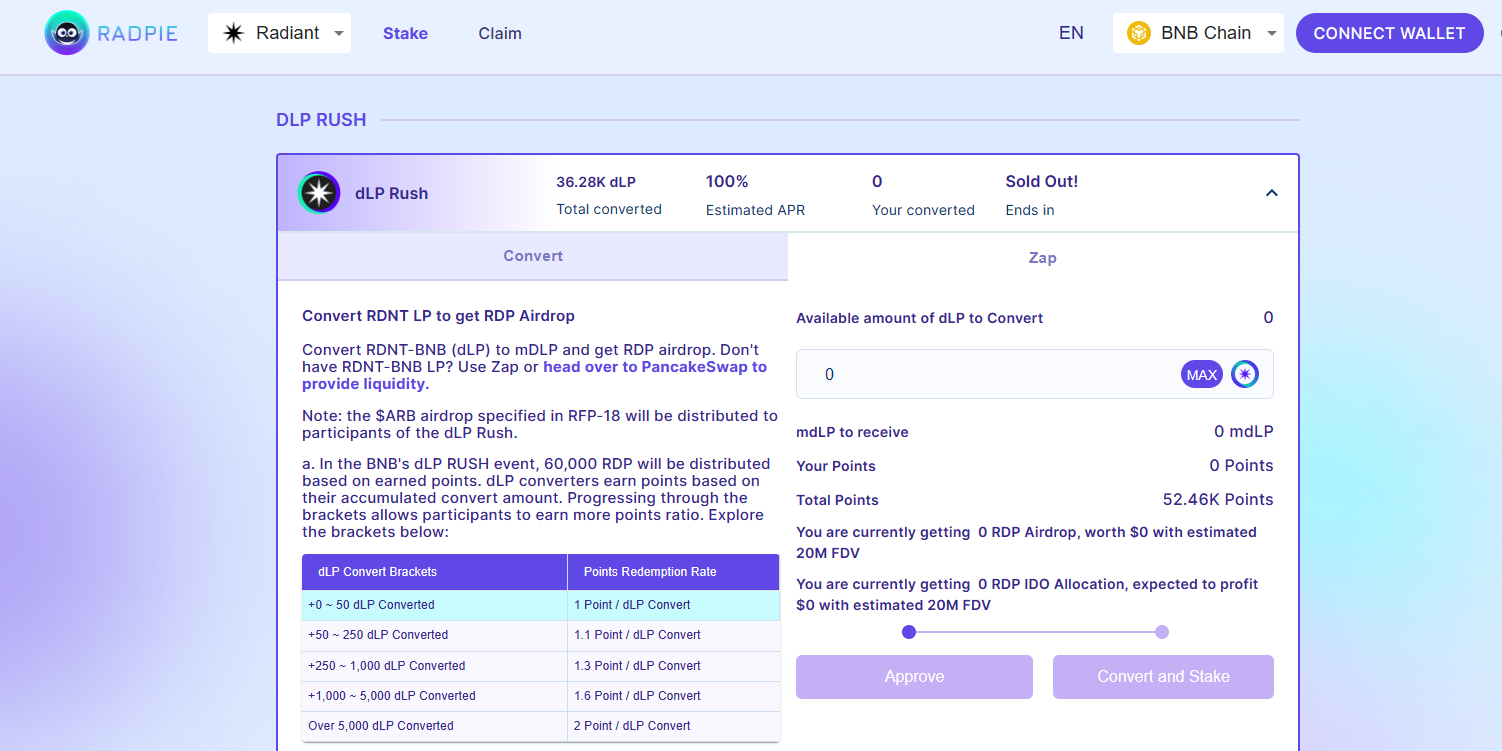Open the Radiant protocol dropdown
Viewport: 1502px width, 751px height.
click(279, 33)
